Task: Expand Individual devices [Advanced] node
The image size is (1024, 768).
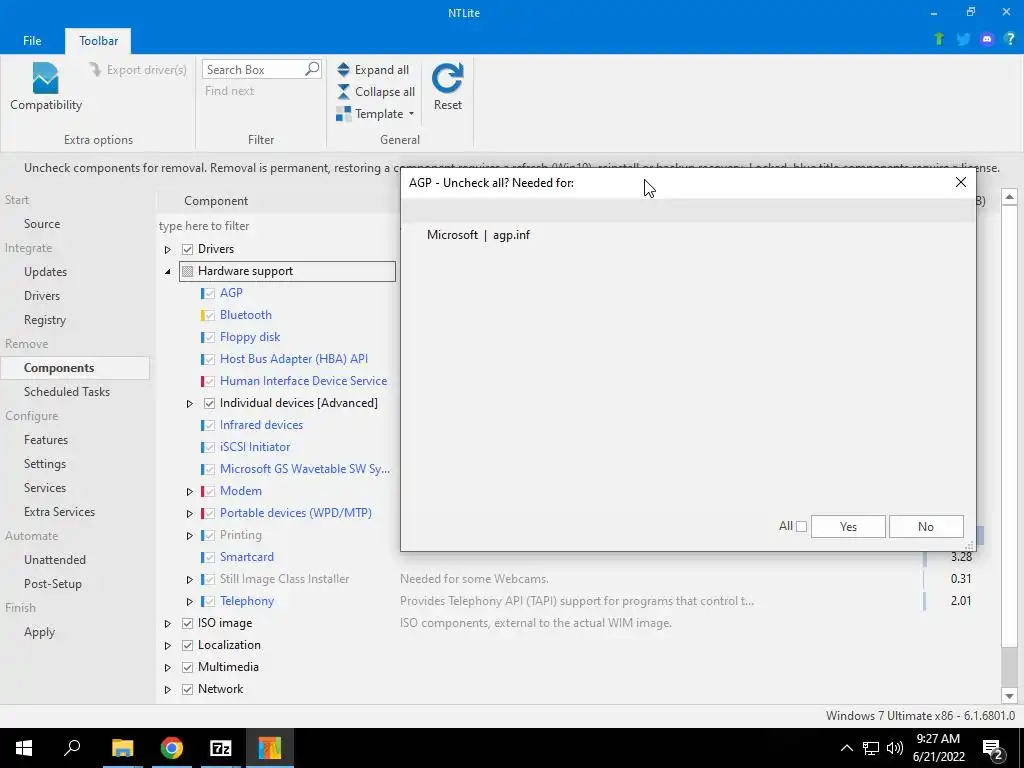Action: point(189,404)
